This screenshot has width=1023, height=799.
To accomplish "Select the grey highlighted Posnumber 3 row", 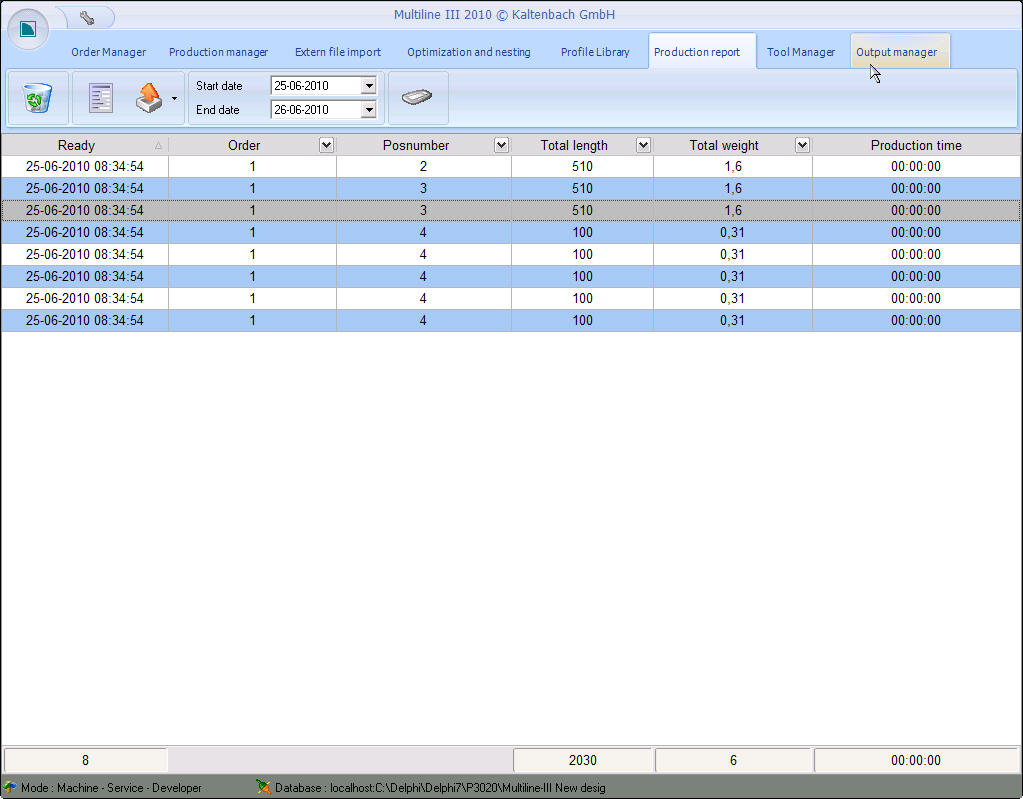I will tap(512, 210).
